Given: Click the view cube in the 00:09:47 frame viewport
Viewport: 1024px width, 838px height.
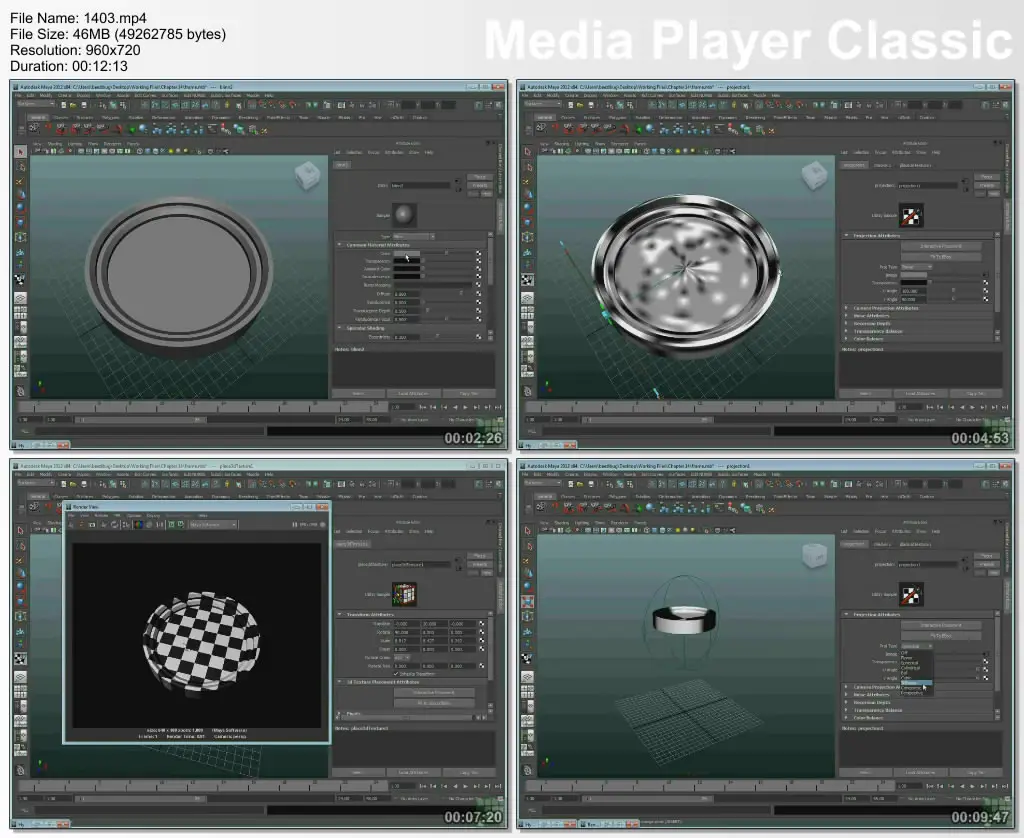Looking at the screenshot, I should click(815, 556).
